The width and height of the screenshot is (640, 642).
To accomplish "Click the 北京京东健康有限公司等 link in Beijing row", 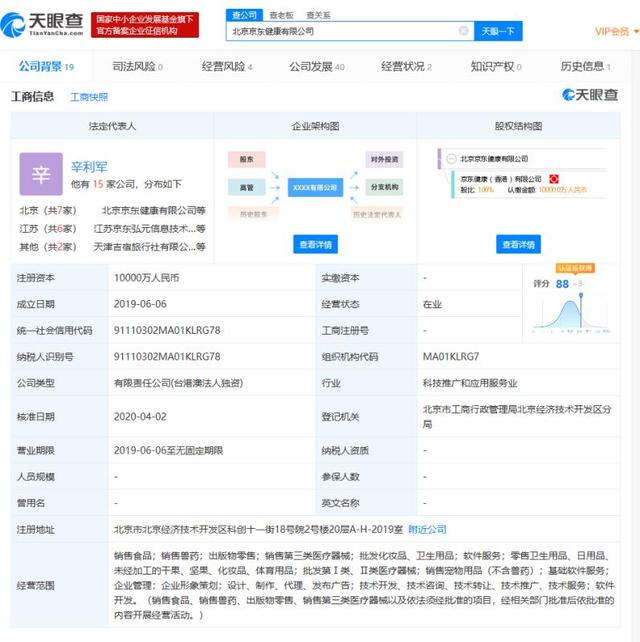I will [154, 210].
